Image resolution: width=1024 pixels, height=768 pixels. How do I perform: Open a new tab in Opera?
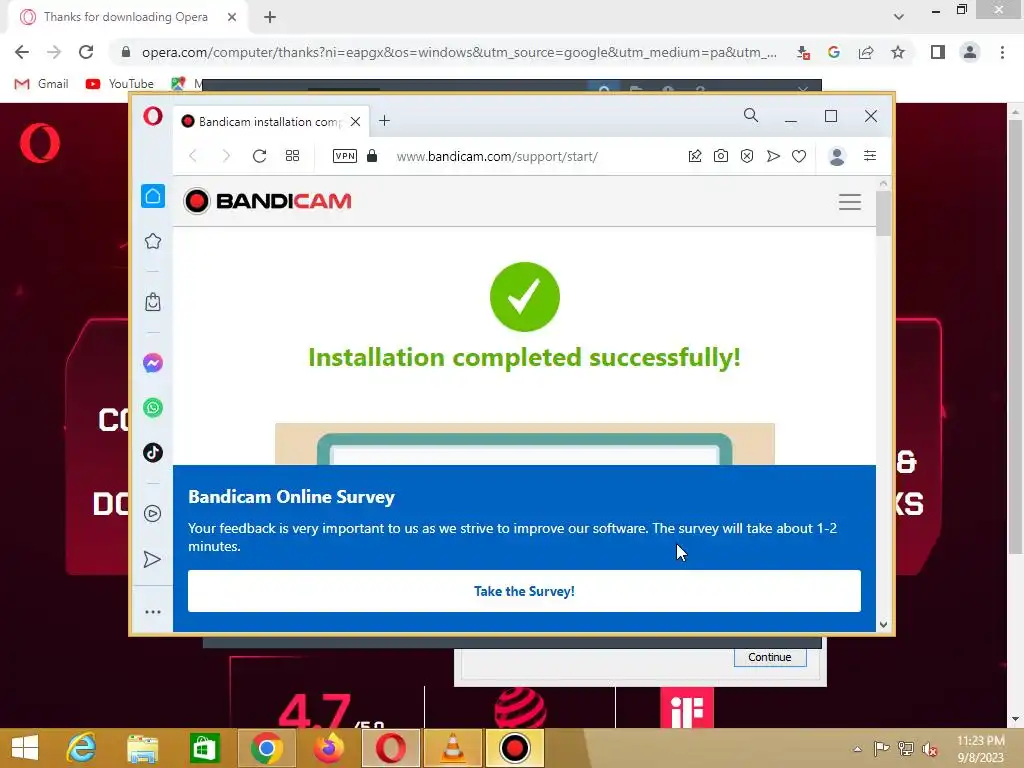tap(385, 121)
